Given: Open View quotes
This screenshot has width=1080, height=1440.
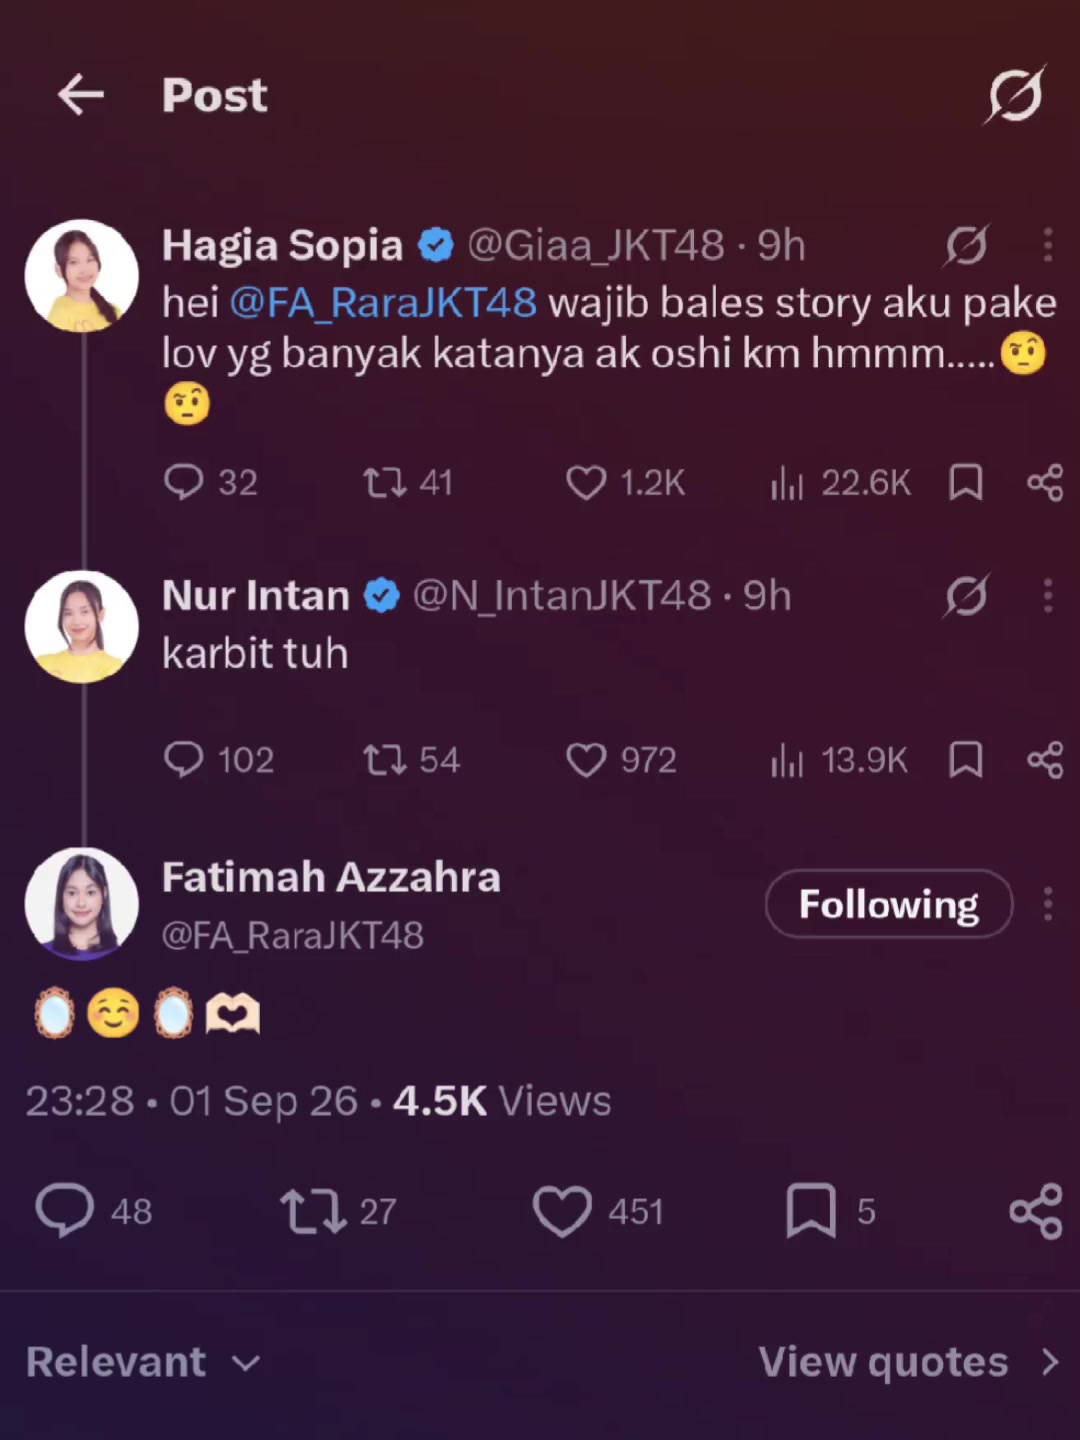Looking at the screenshot, I should (908, 1362).
